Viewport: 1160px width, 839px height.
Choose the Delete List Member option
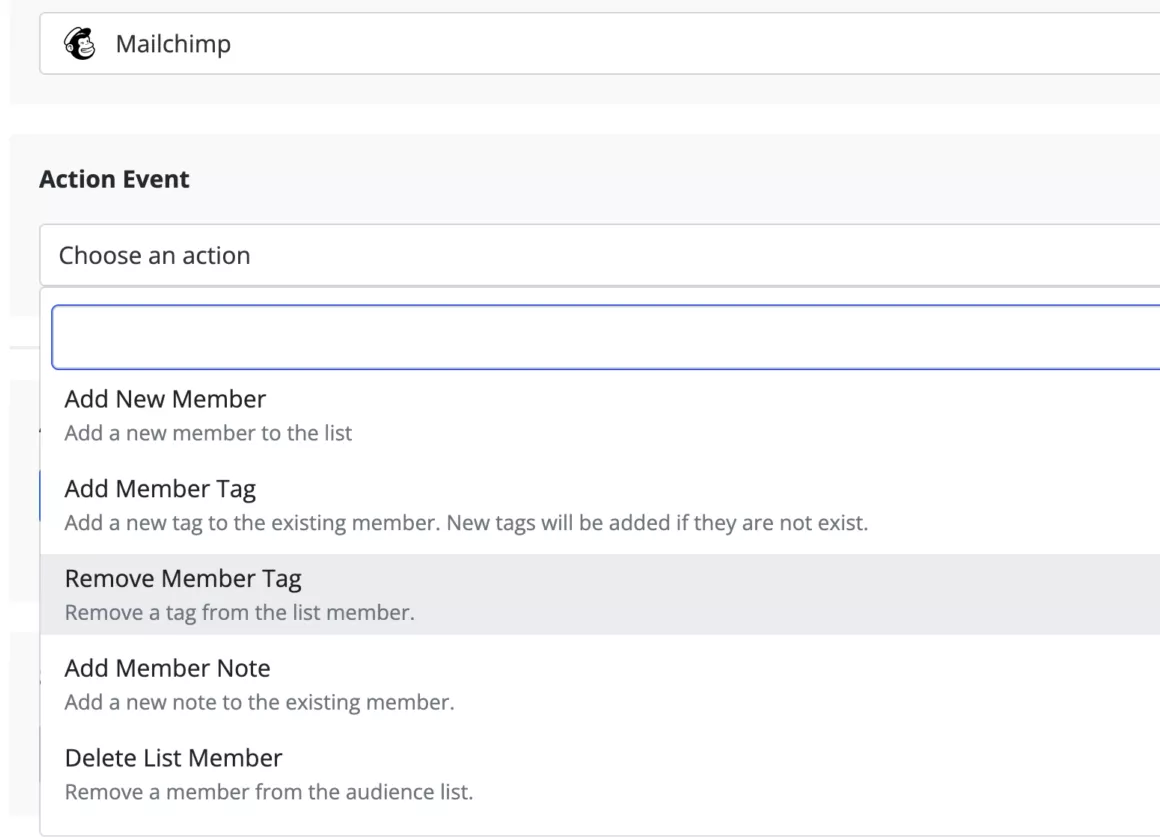(173, 757)
